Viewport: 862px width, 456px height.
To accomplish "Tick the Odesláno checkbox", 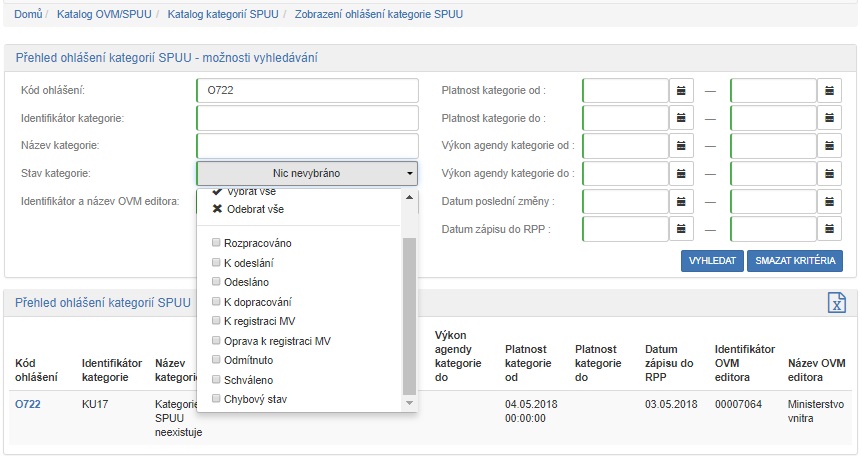I will (x=217, y=282).
